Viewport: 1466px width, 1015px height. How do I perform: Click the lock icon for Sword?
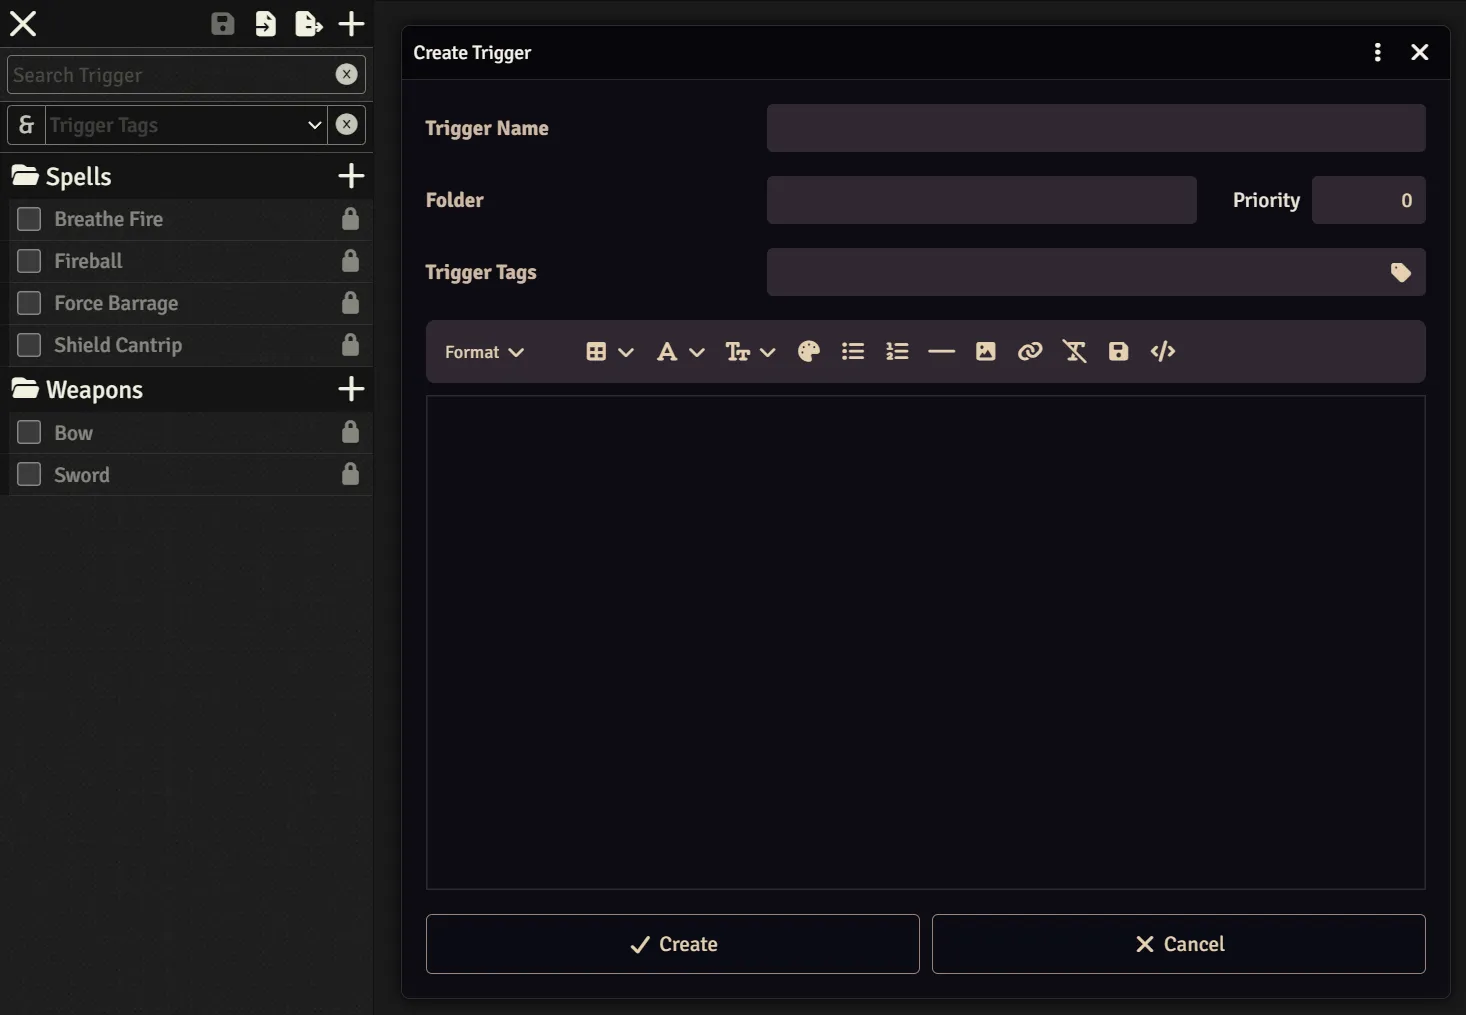350,473
